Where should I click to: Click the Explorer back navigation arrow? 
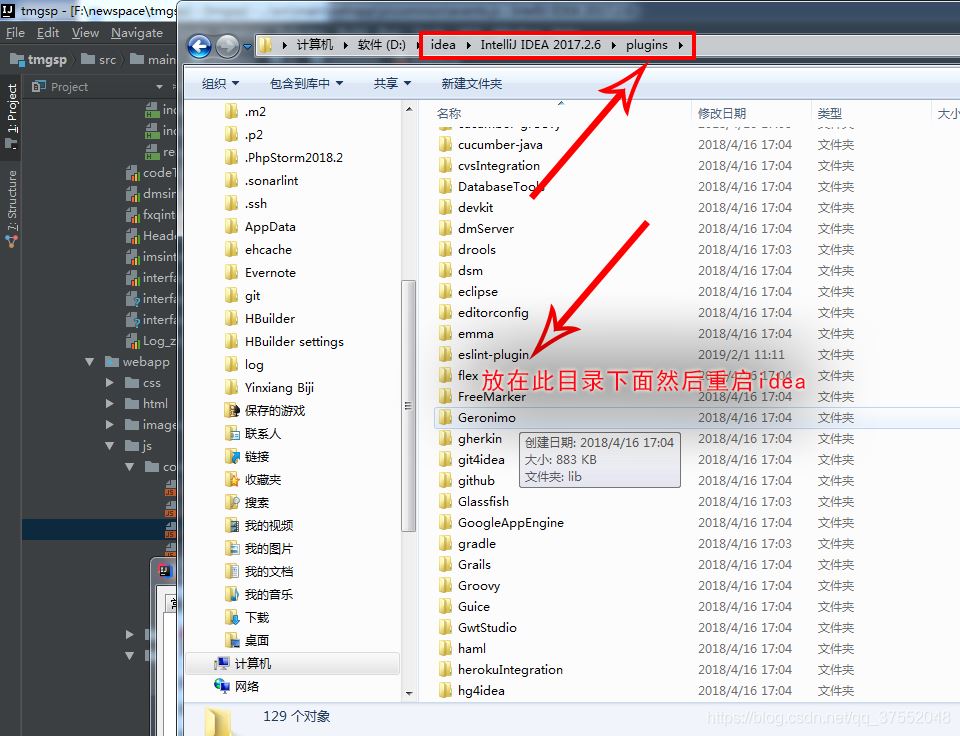coord(199,45)
